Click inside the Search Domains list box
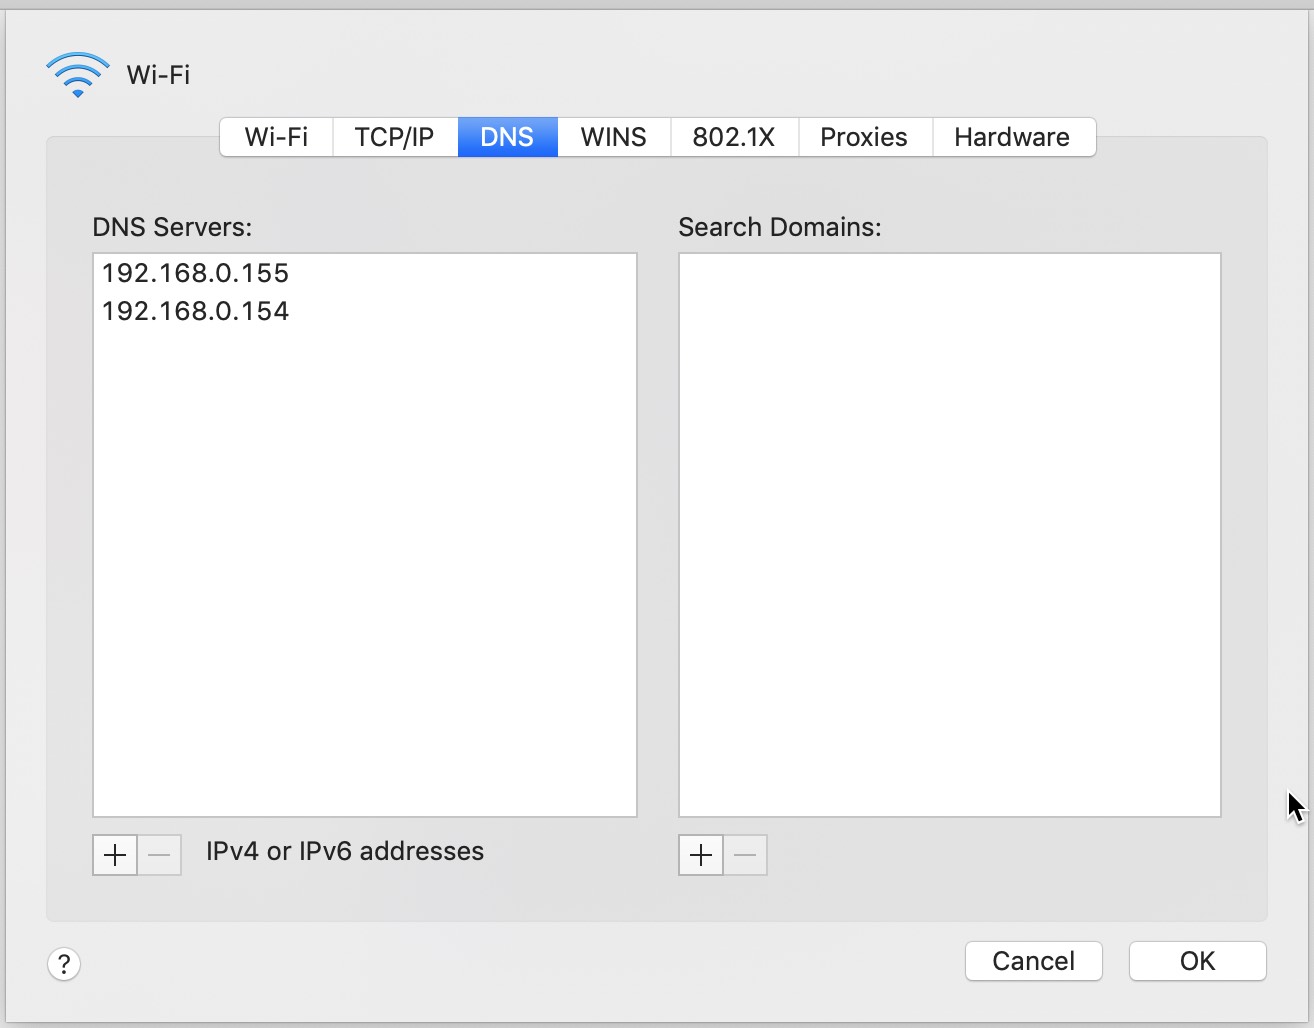This screenshot has width=1314, height=1028. [x=950, y=535]
